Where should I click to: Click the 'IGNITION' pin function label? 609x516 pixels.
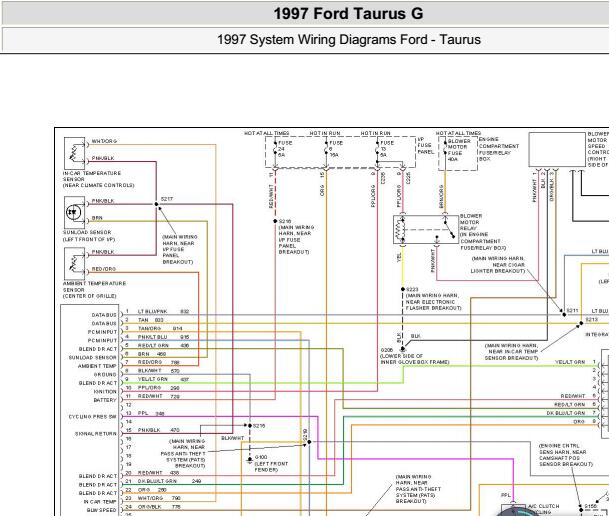tap(105, 392)
